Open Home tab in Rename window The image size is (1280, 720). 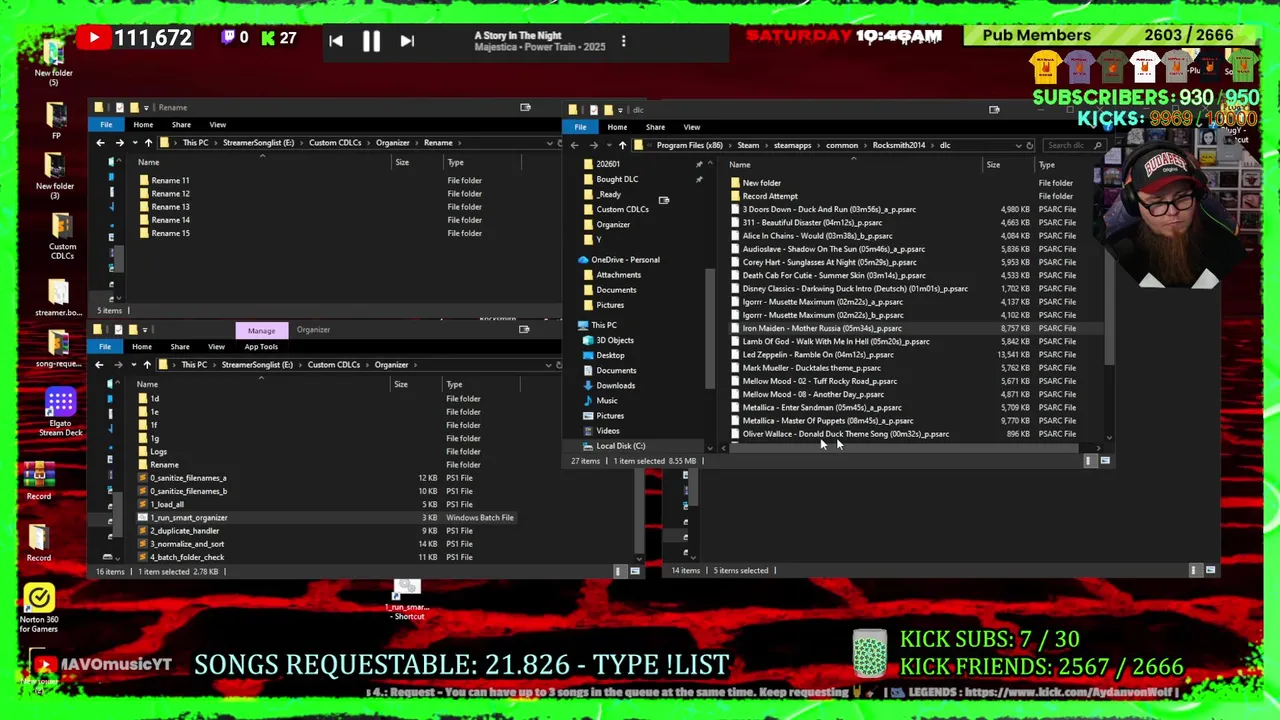point(143,125)
